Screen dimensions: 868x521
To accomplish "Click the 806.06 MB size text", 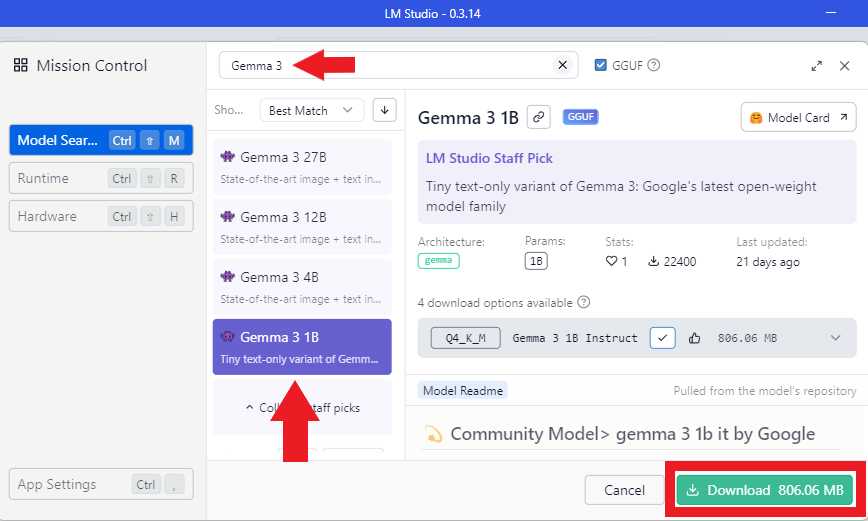I will (x=747, y=338).
